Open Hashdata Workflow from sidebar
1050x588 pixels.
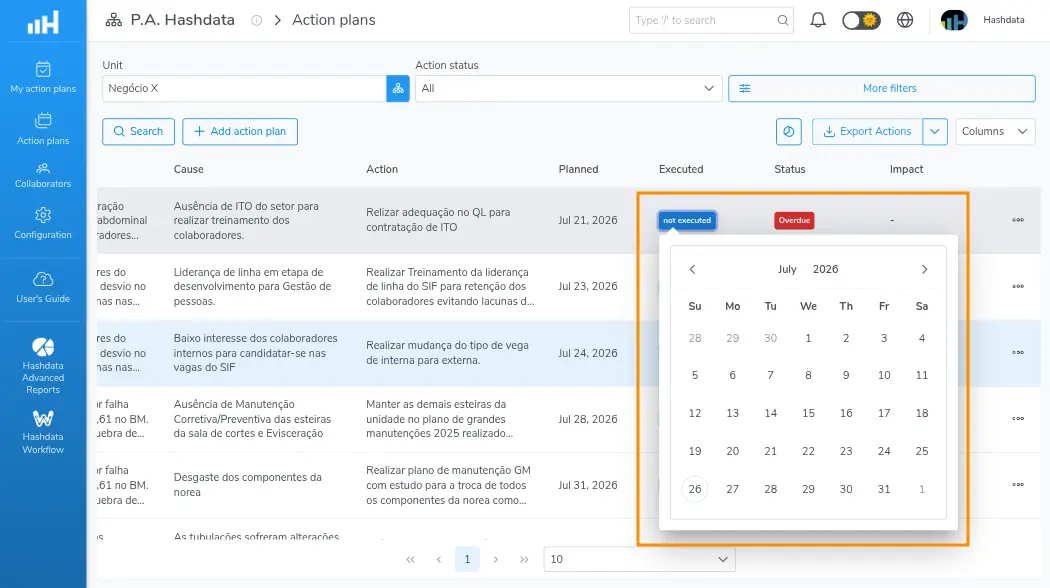43,432
